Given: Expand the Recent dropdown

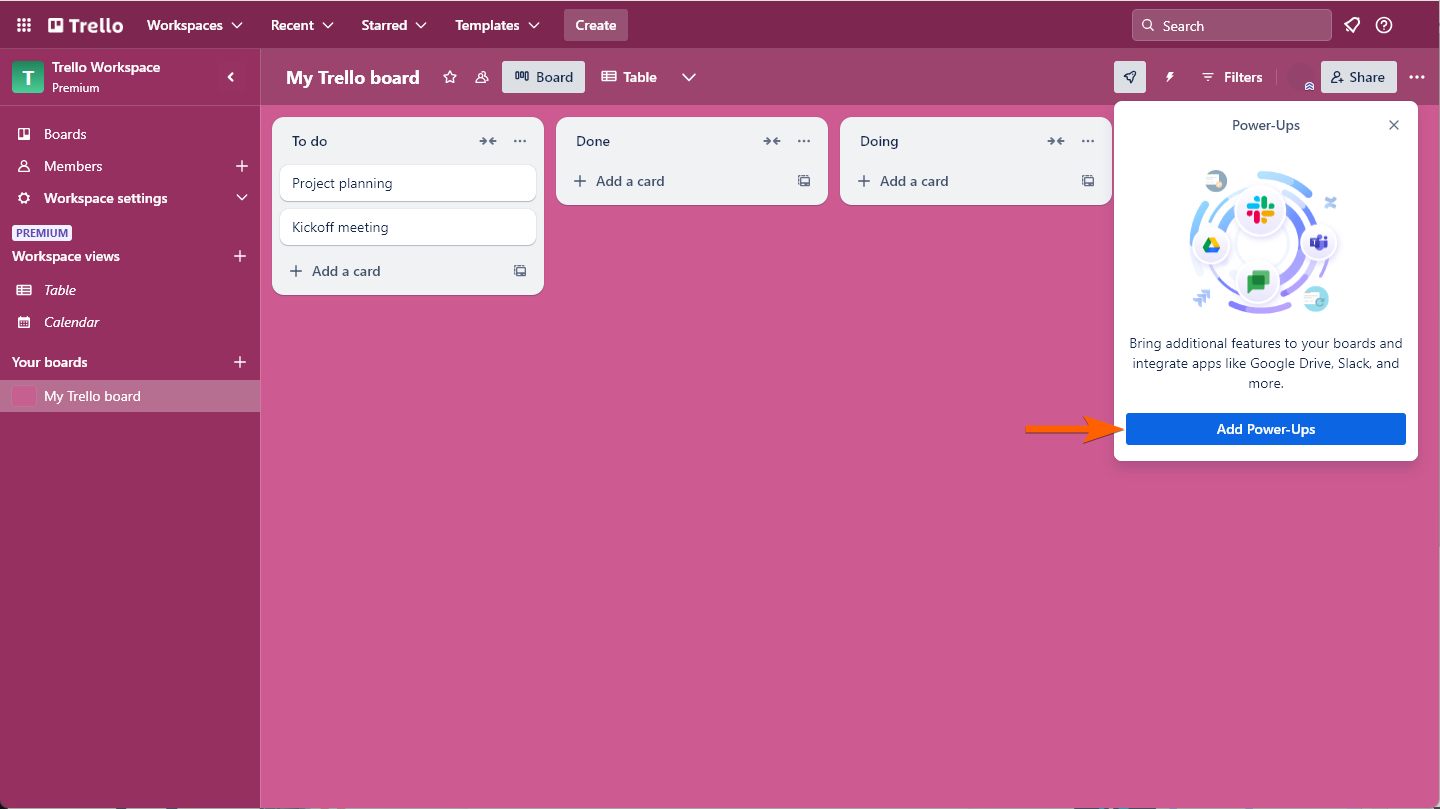Looking at the screenshot, I should (x=301, y=25).
